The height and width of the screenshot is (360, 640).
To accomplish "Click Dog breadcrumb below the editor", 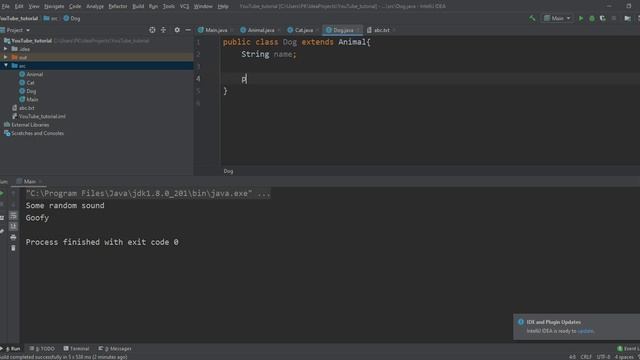I will pyautogui.click(x=228, y=171).
